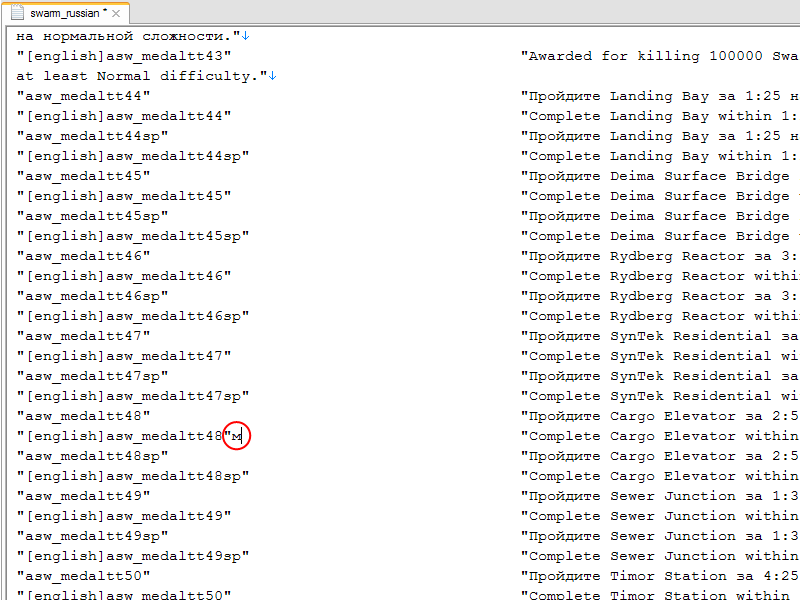
Task: Click the key "asw_medaltt48sp"
Action: coord(92,456)
